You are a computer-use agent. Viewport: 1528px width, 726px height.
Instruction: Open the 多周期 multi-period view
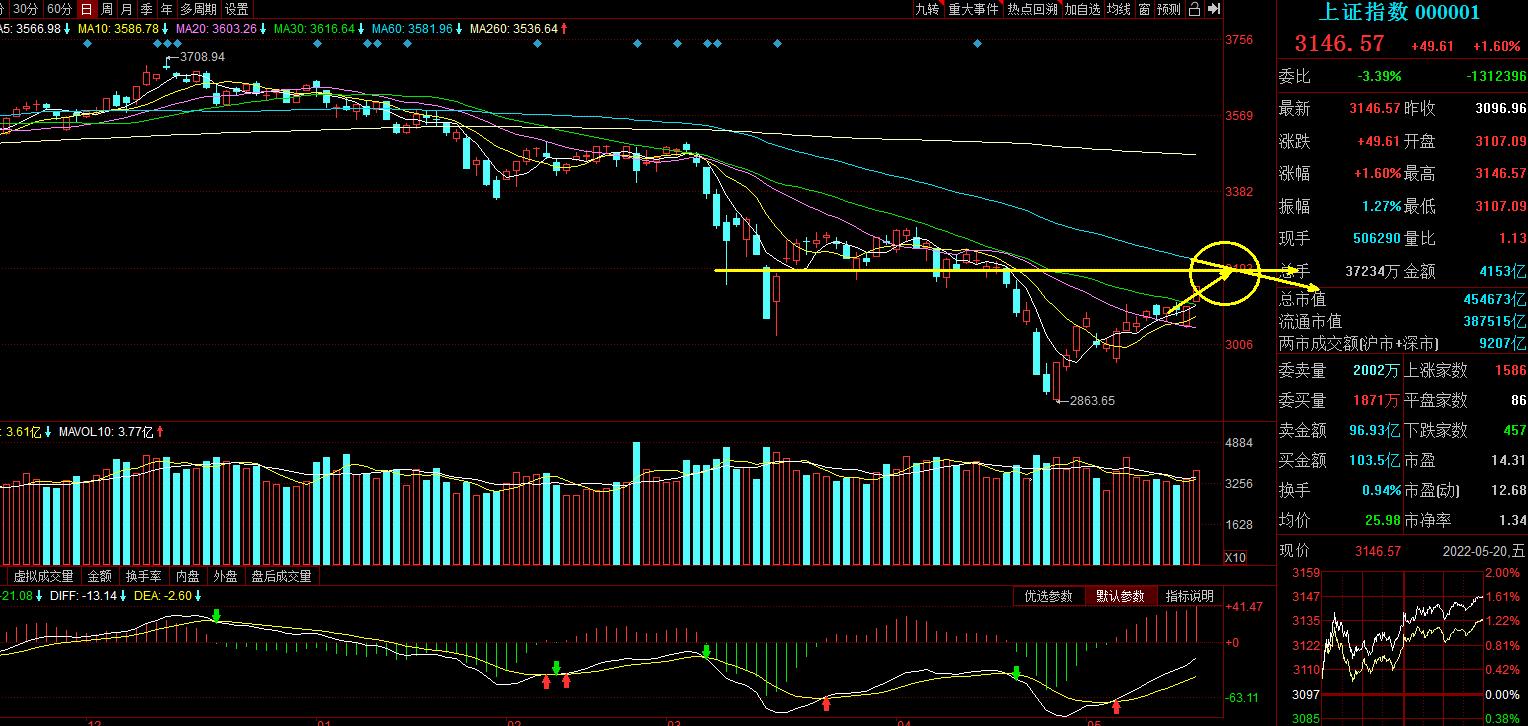[198, 9]
